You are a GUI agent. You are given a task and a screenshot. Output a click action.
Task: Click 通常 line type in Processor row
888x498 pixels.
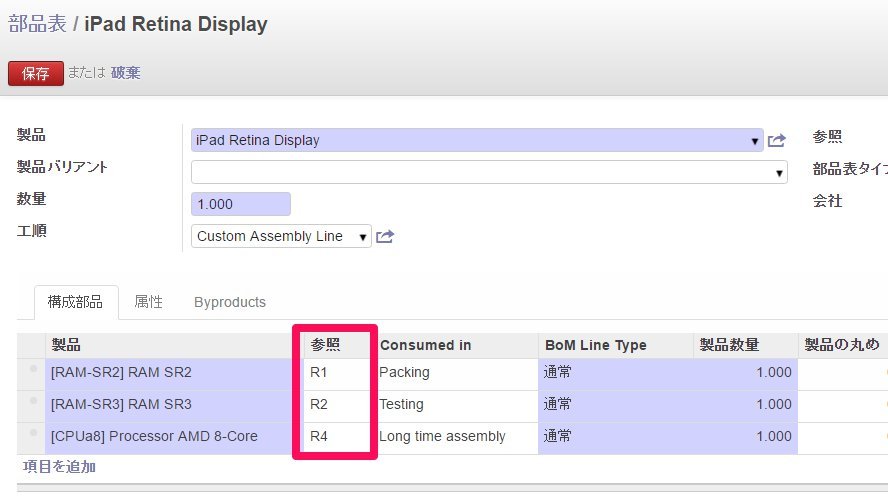click(x=616, y=437)
